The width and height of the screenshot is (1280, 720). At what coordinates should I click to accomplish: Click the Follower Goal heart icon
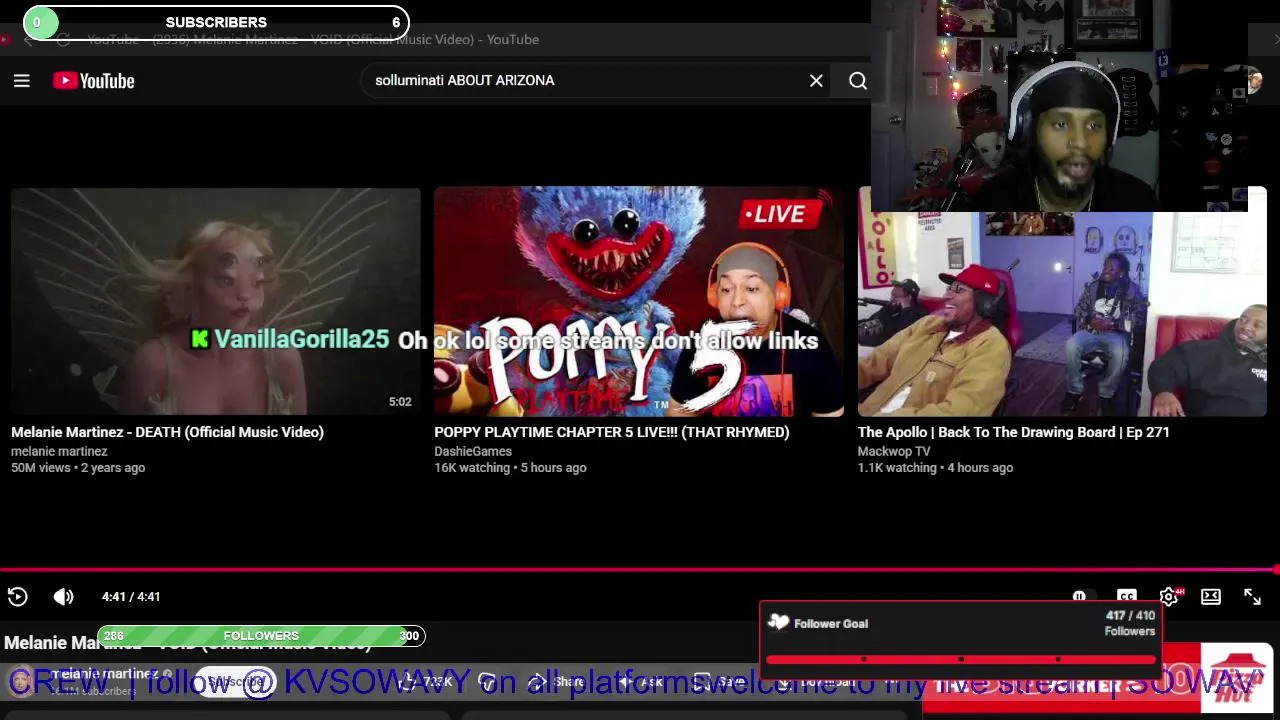point(778,622)
